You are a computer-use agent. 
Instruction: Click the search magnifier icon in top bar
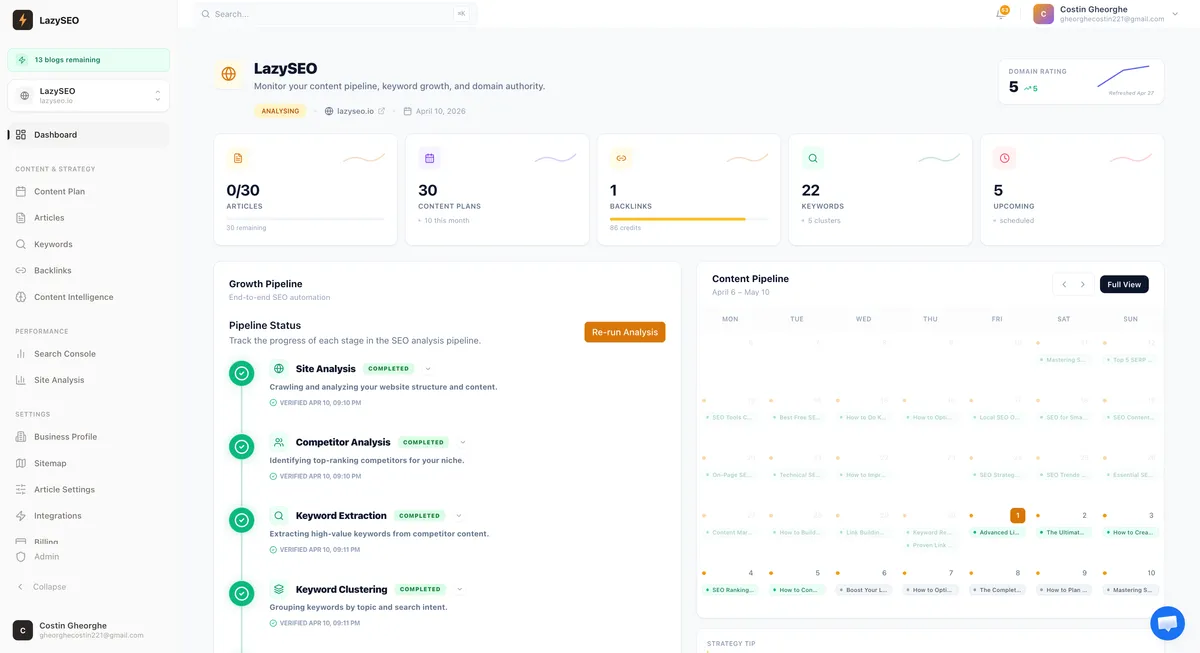point(206,14)
